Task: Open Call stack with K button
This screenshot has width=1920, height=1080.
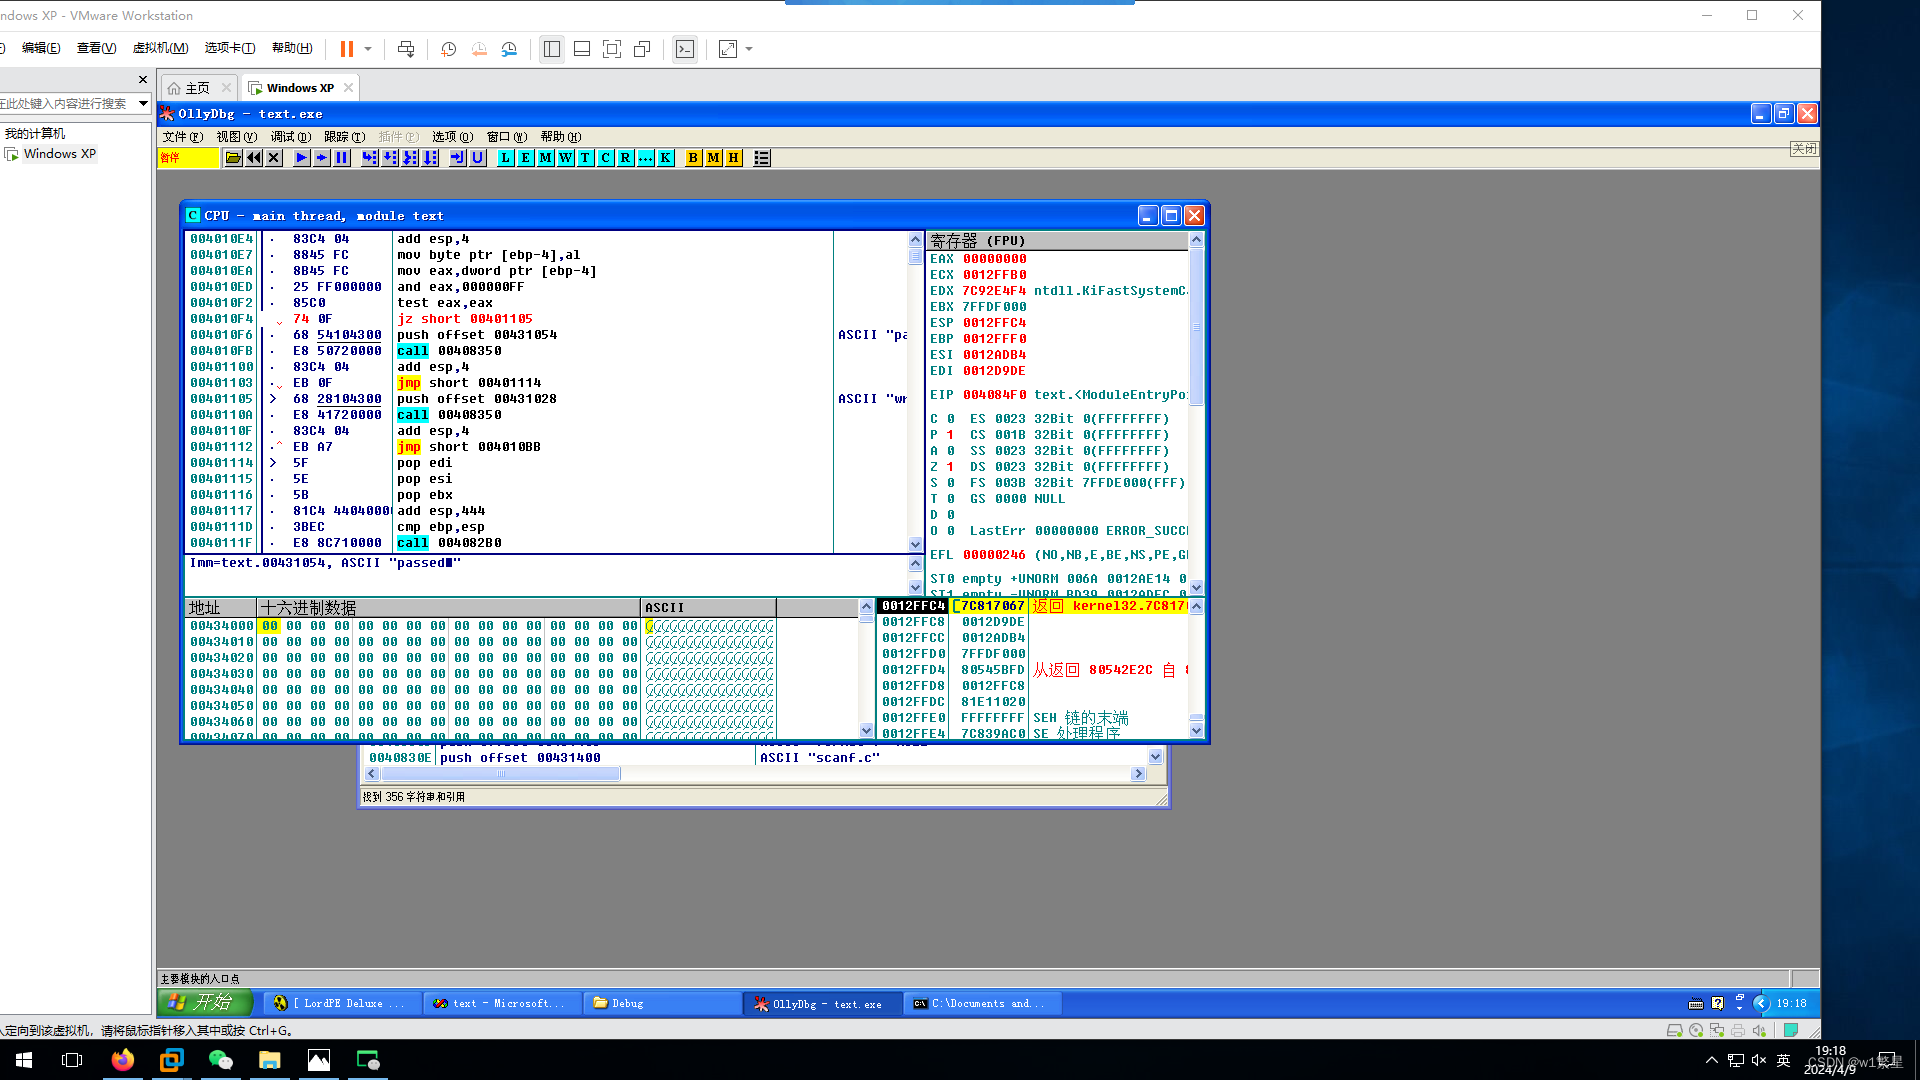Action: [x=665, y=158]
